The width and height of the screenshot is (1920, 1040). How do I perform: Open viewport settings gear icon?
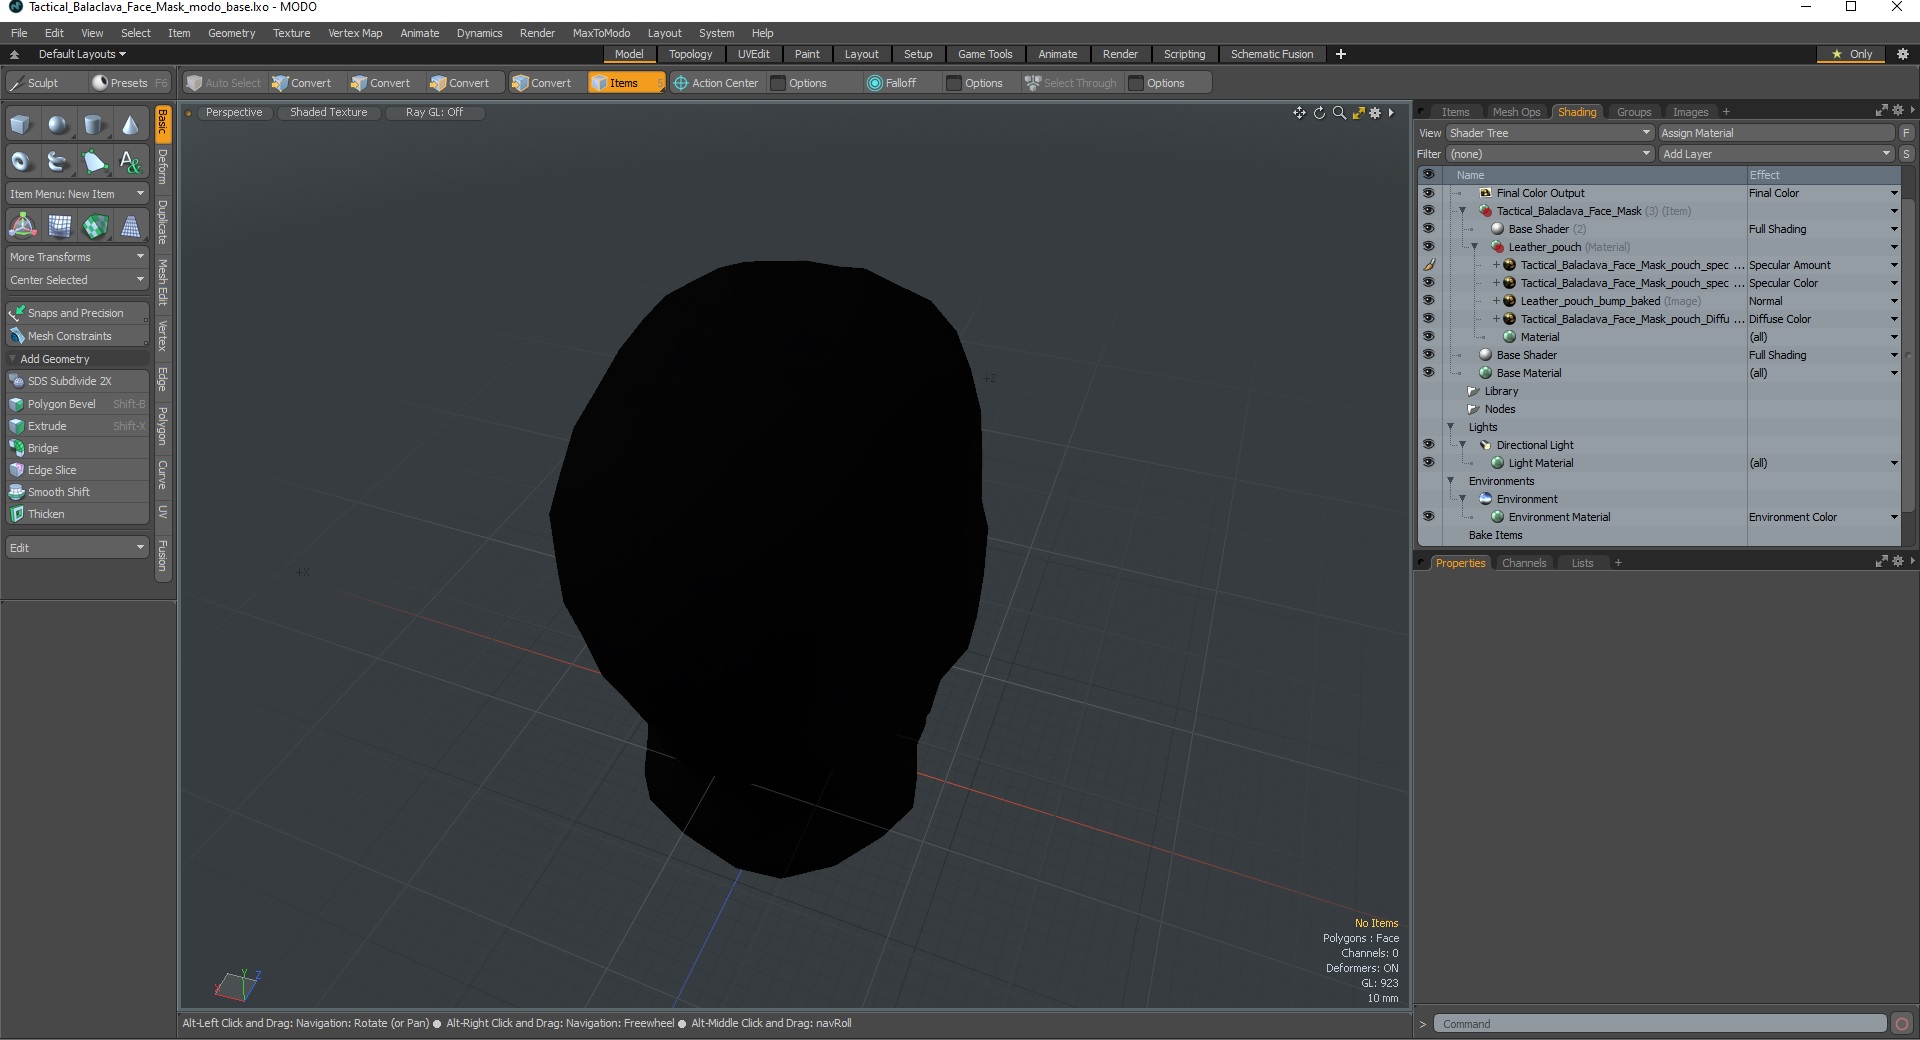point(1375,113)
